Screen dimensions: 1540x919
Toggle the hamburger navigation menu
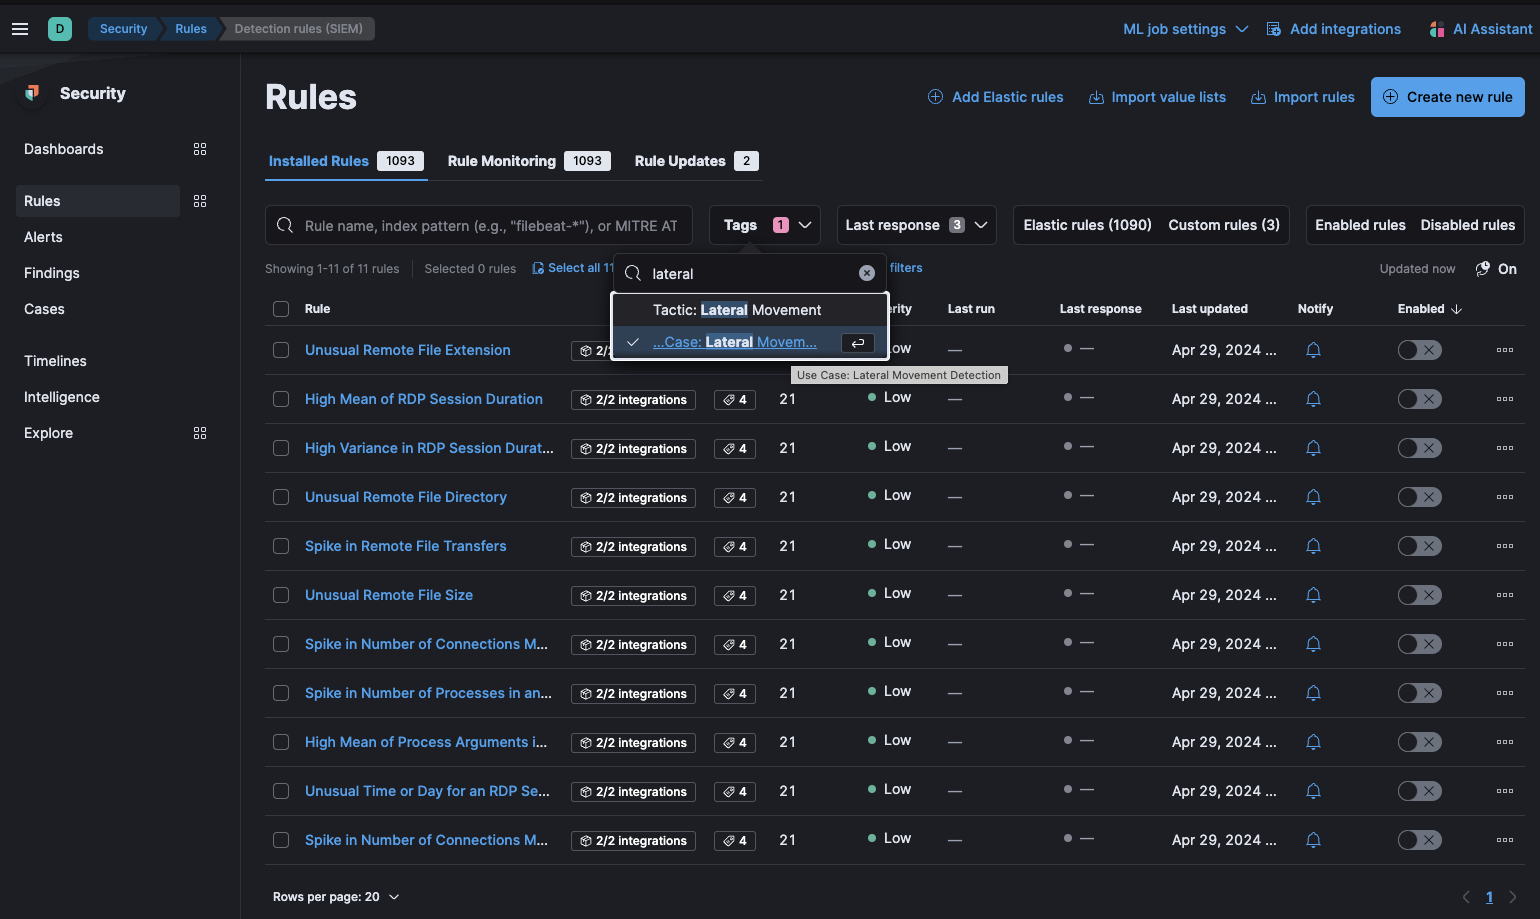(20, 28)
